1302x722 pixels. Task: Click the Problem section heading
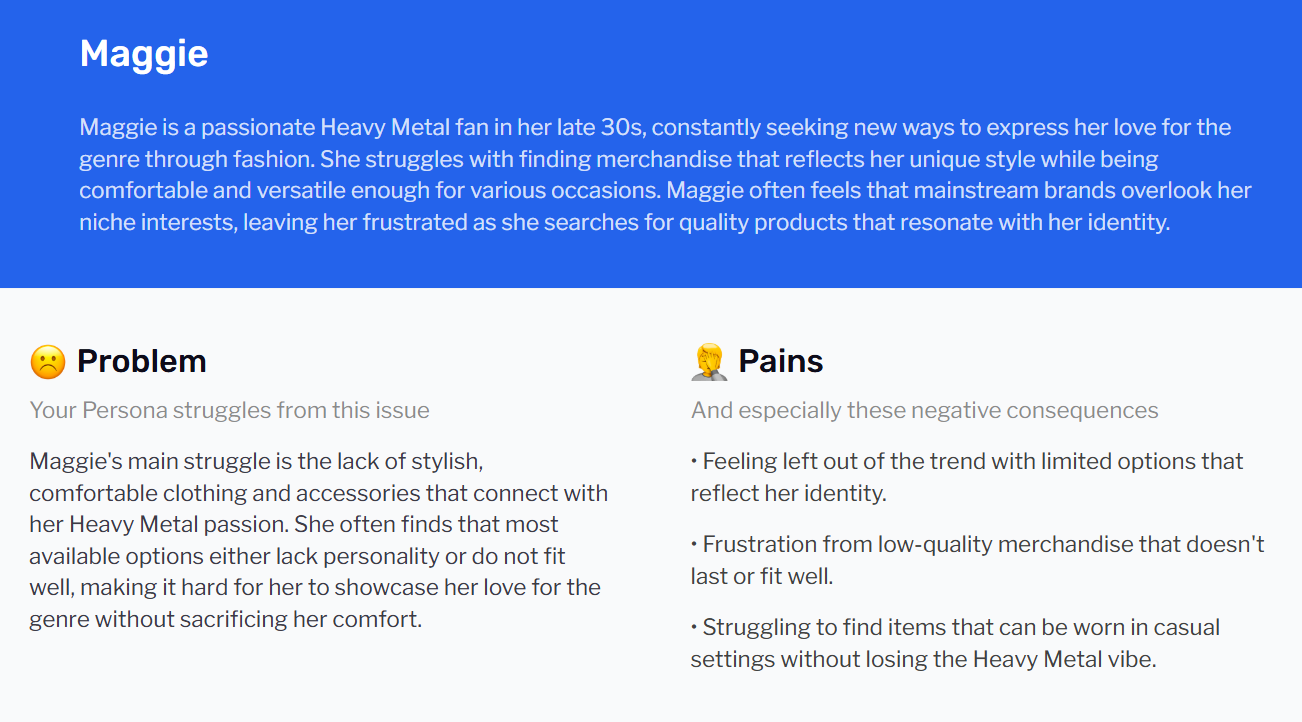point(142,361)
